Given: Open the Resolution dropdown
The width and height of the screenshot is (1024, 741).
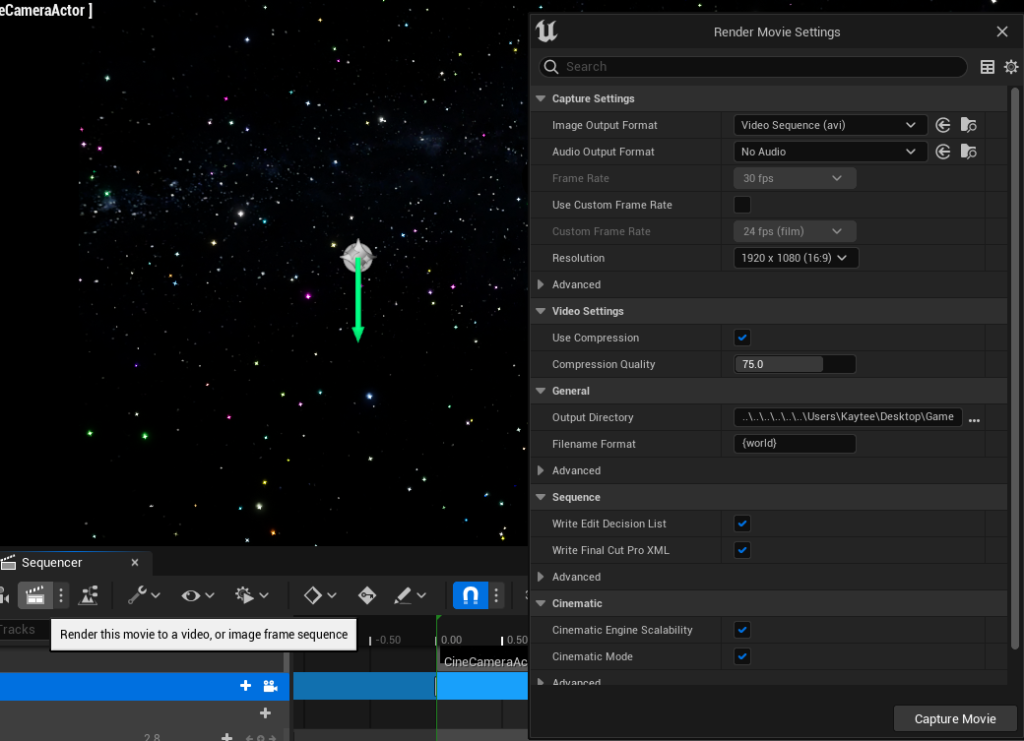Looking at the screenshot, I should [x=795, y=258].
